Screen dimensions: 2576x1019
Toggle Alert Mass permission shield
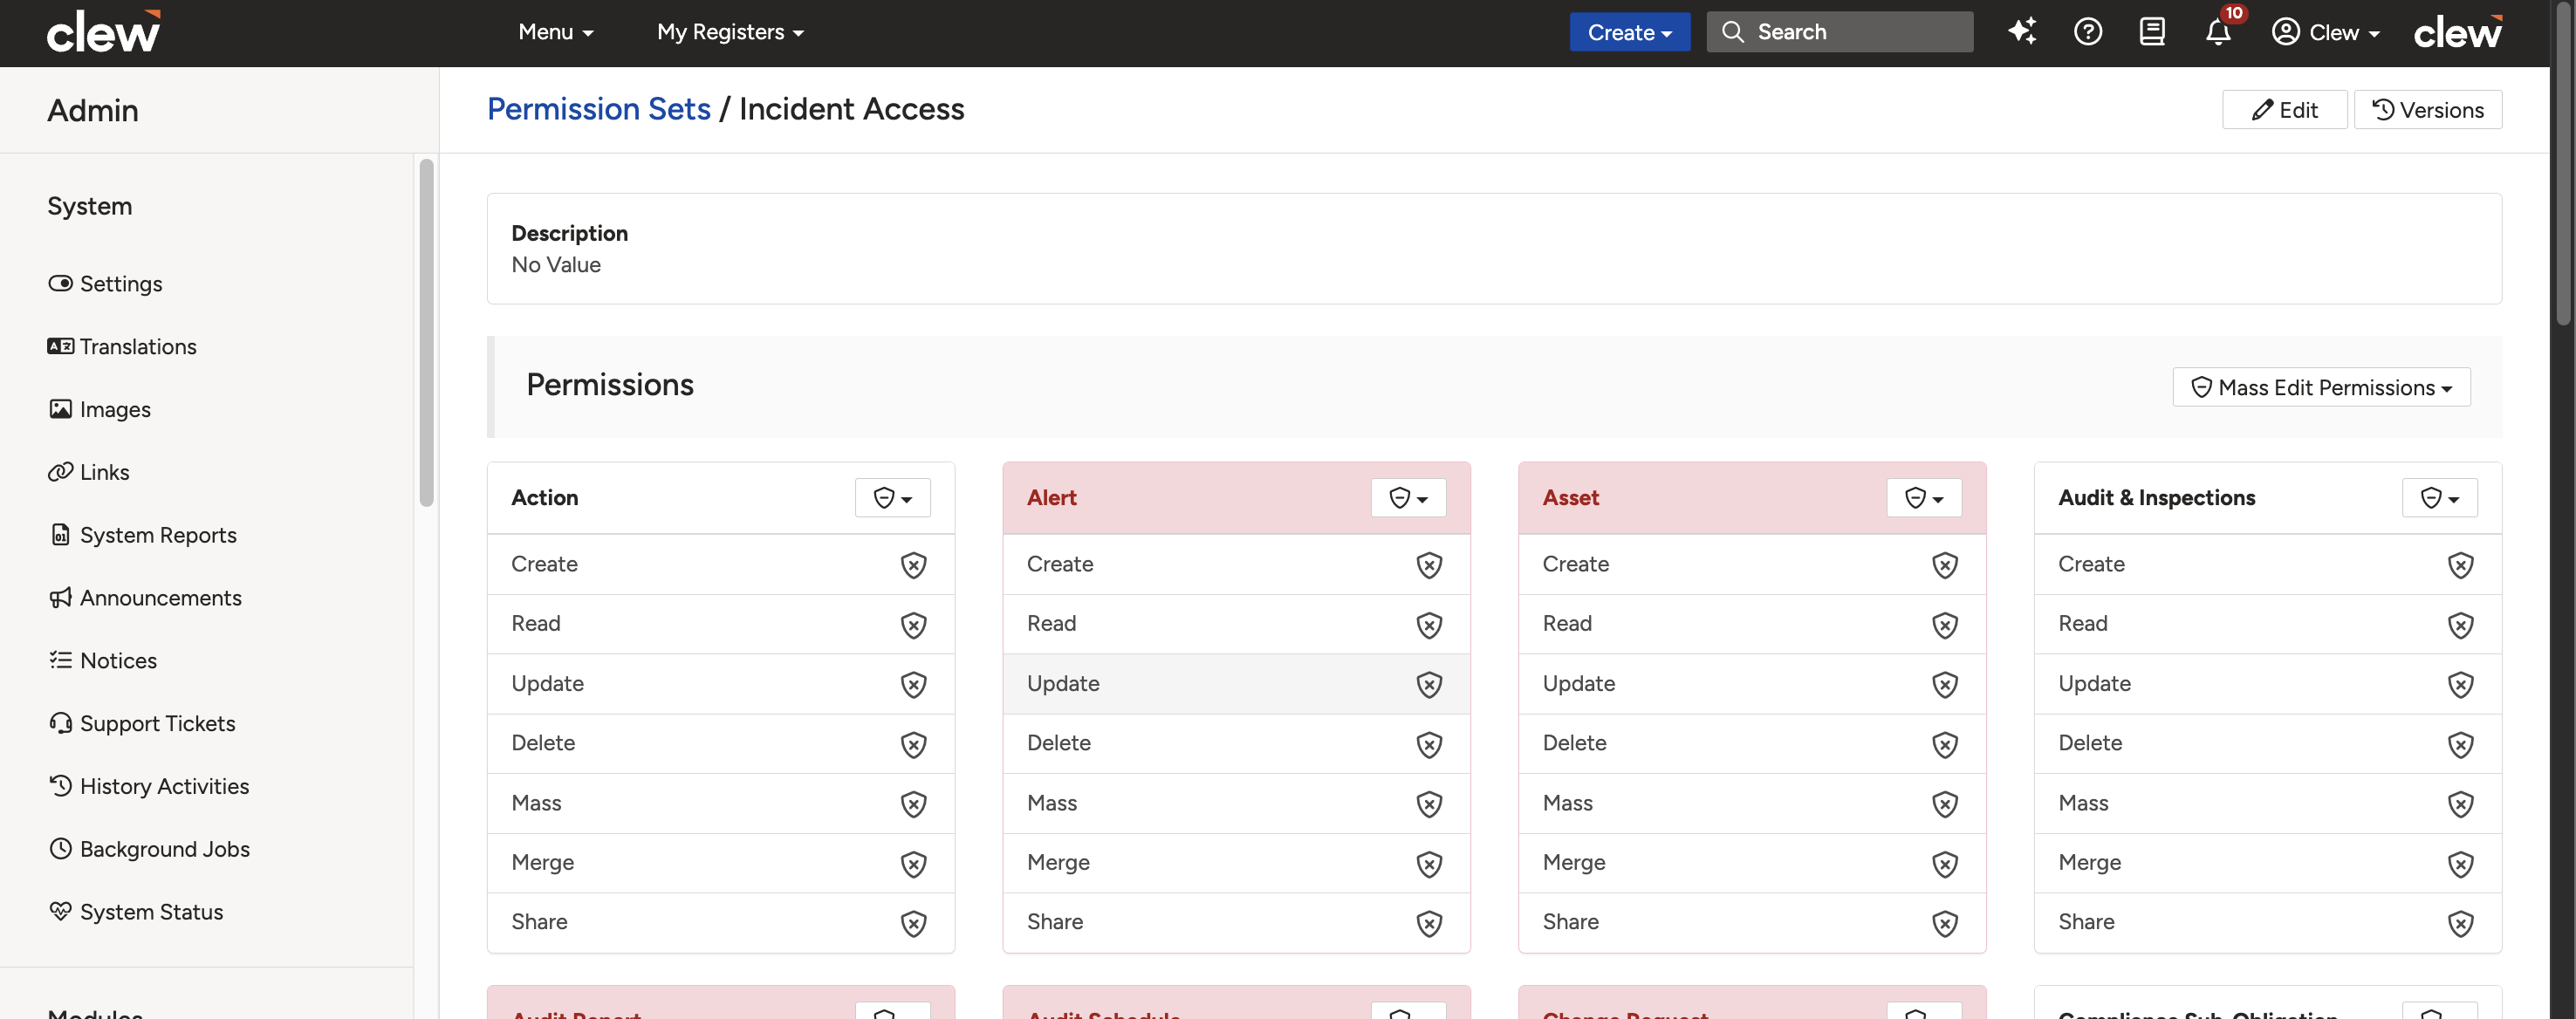(1429, 804)
